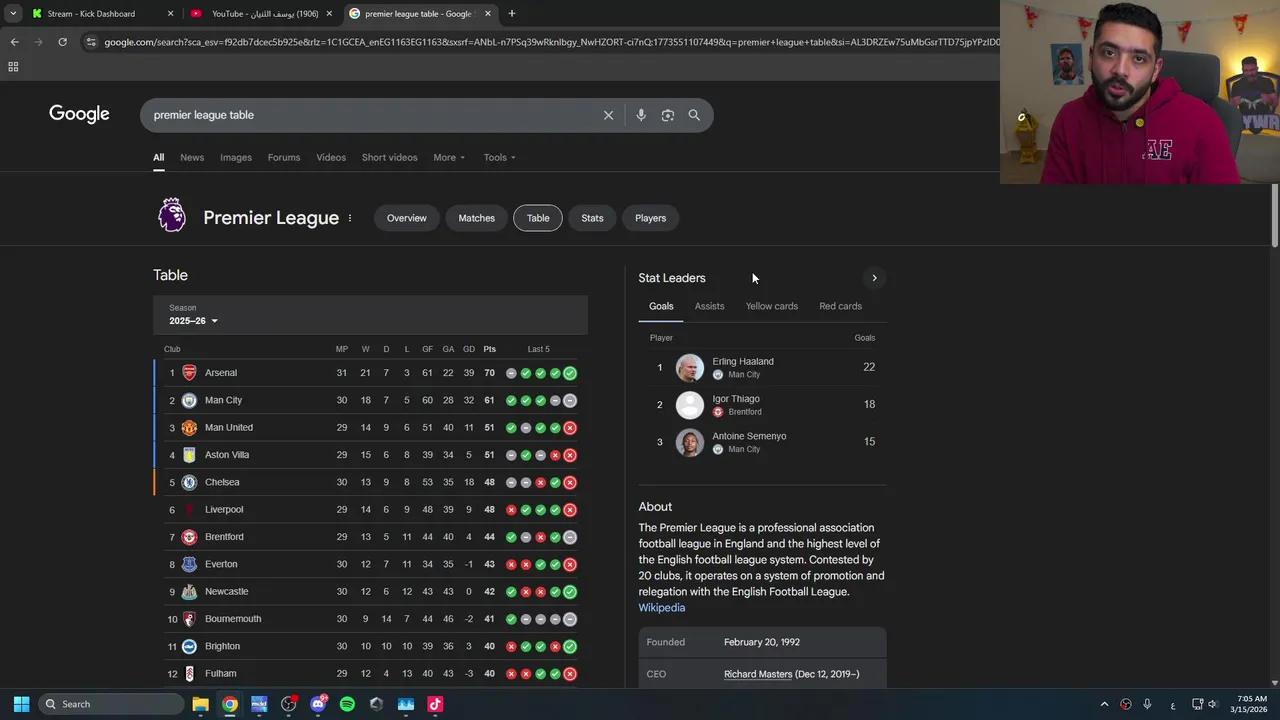This screenshot has width=1280, height=720.
Task: Select the Stats tab
Action: (592, 218)
